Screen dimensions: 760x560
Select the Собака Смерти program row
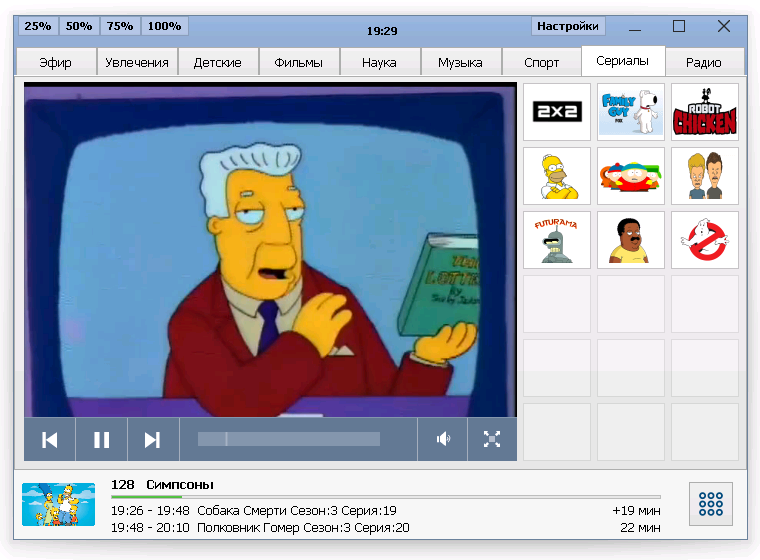385,511
